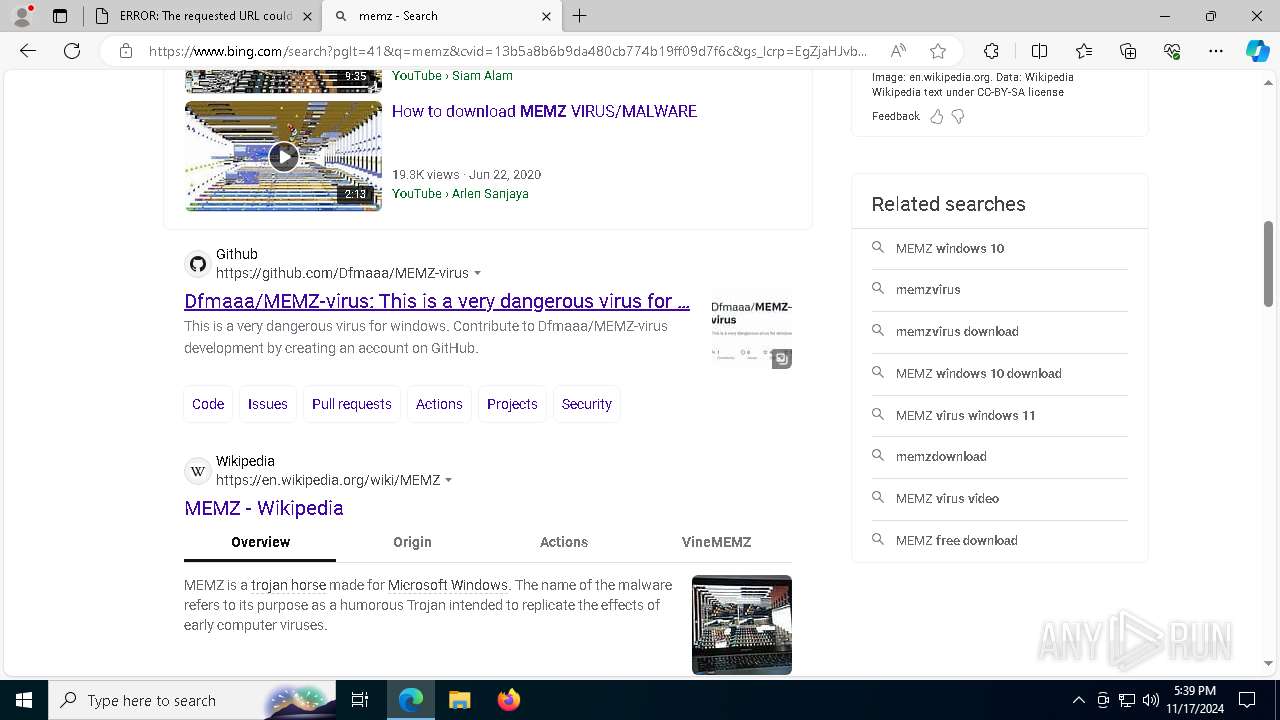The image size is (1280, 720).
Task: Add page to favorites star icon
Action: coord(937,51)
